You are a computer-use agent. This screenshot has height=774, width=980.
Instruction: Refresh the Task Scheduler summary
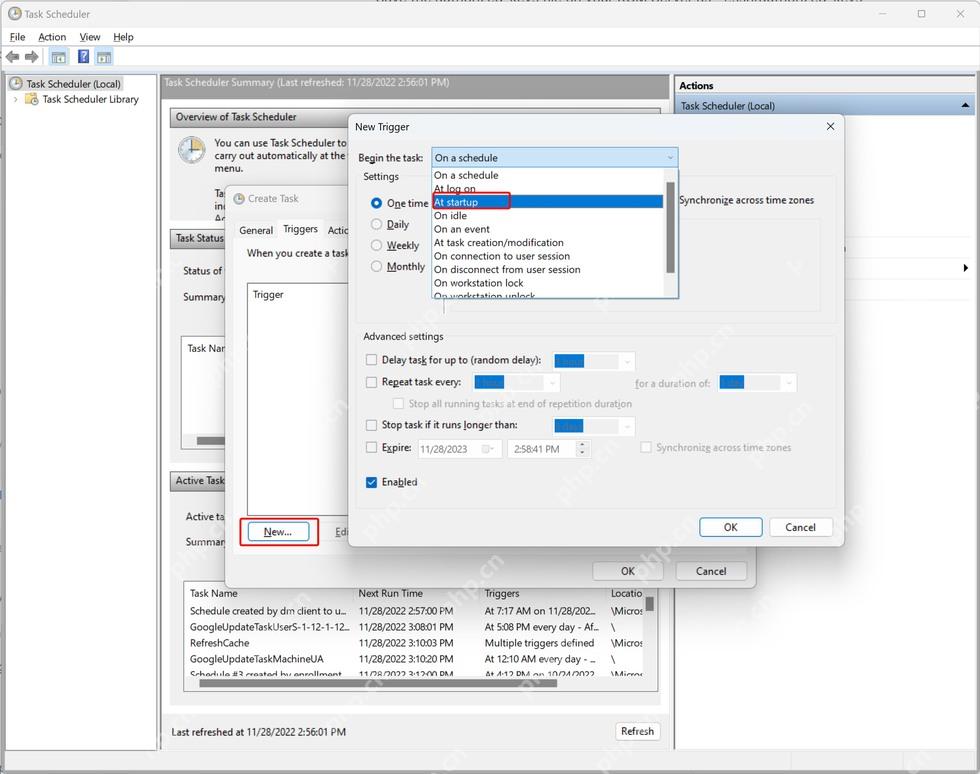[x=638, y=731]
